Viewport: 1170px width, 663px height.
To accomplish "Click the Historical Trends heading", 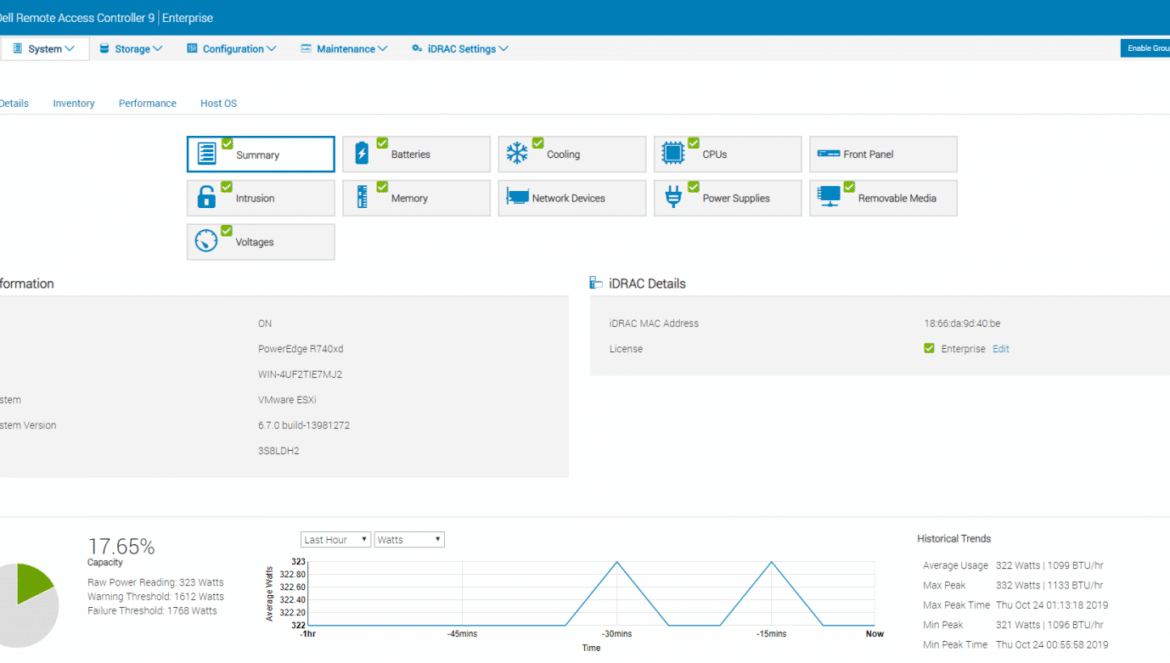I will click(x=954, y=538).
